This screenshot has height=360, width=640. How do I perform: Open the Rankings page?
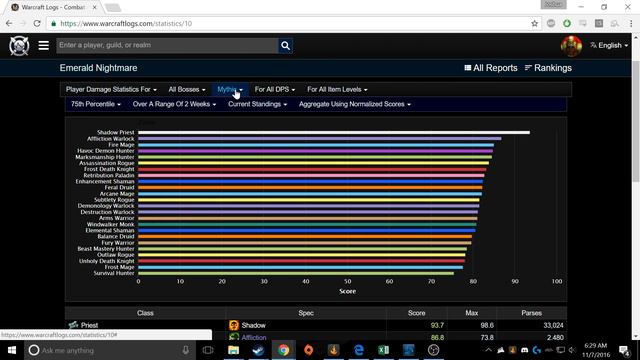pos(548,68)
